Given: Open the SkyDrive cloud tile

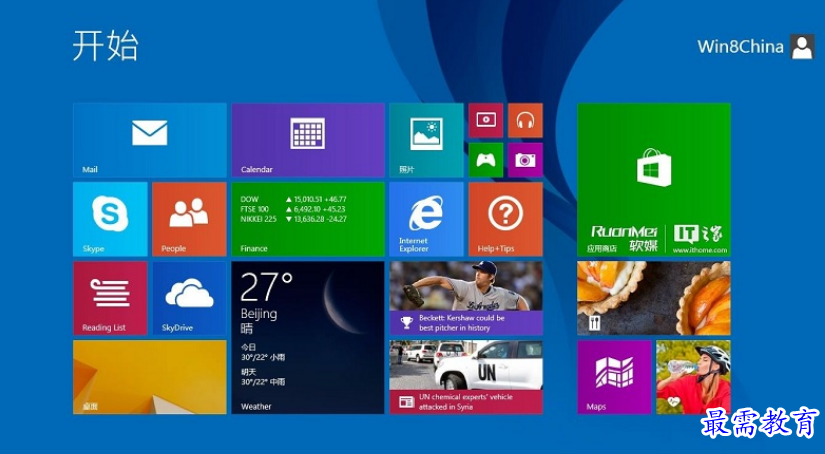Looking at the screenshot, I should [x=189, y=298].
